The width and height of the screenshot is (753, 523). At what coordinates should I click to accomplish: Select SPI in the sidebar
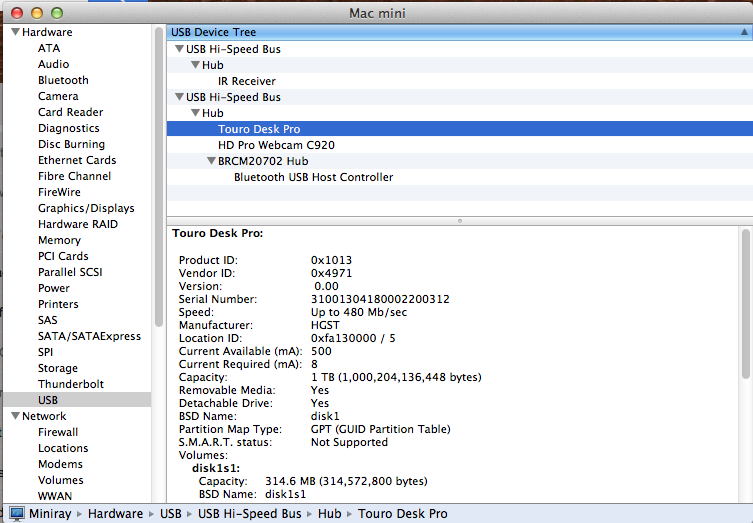(46, 352)
